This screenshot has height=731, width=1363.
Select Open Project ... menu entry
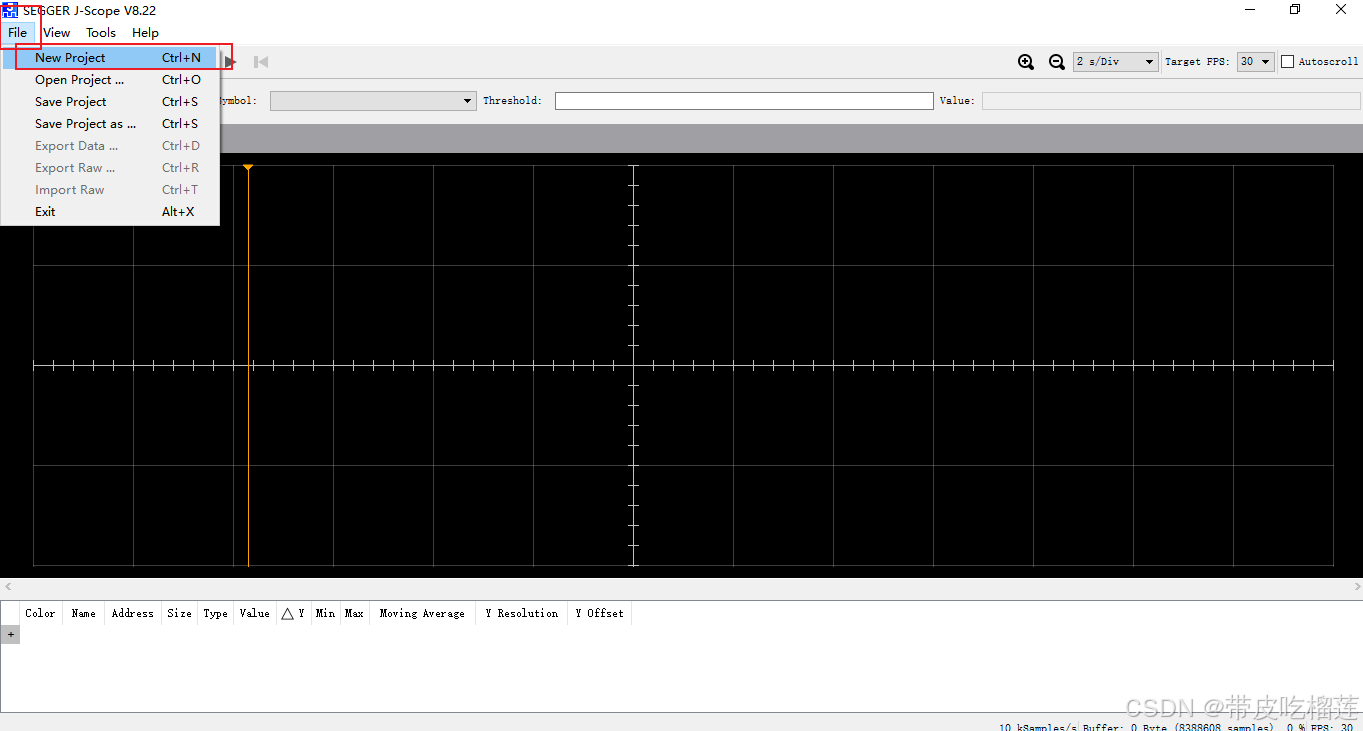click(x=110, y=80)
